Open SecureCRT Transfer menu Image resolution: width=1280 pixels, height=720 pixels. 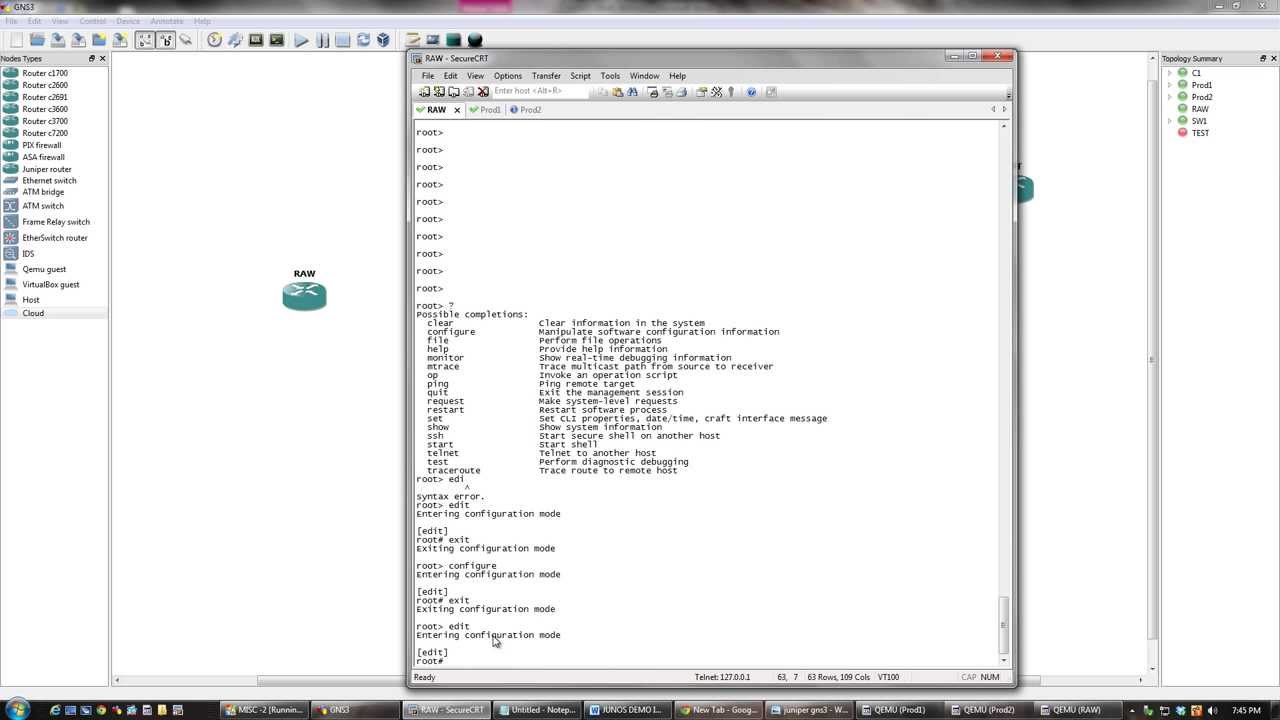click(x=546, y=76)
